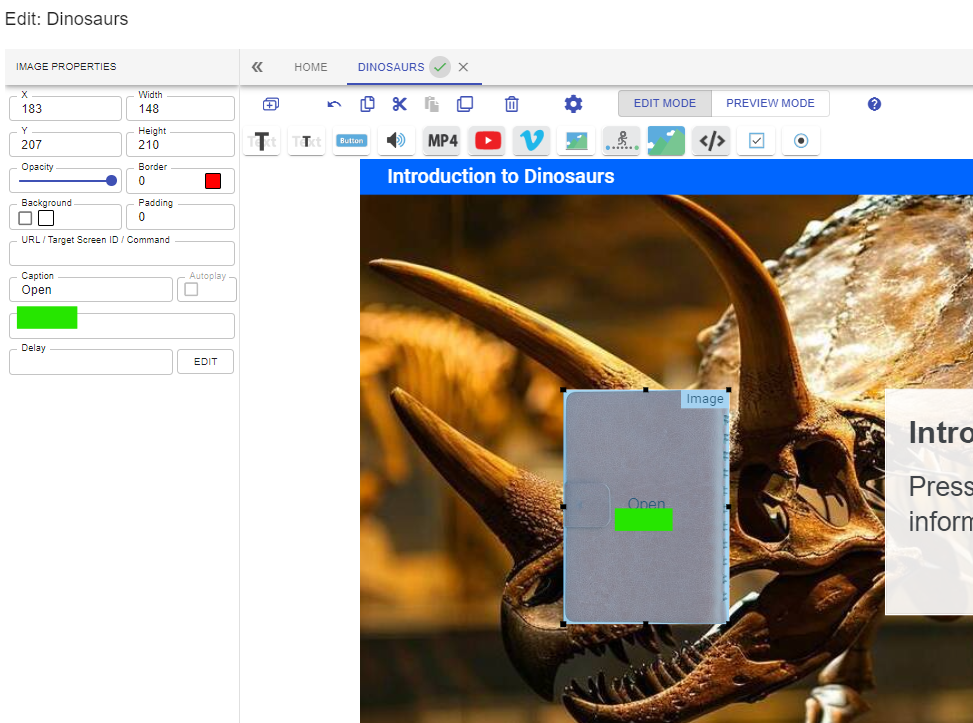973x723 pixels.
Task: Add an MP4 video element
Action: (442, 141)
